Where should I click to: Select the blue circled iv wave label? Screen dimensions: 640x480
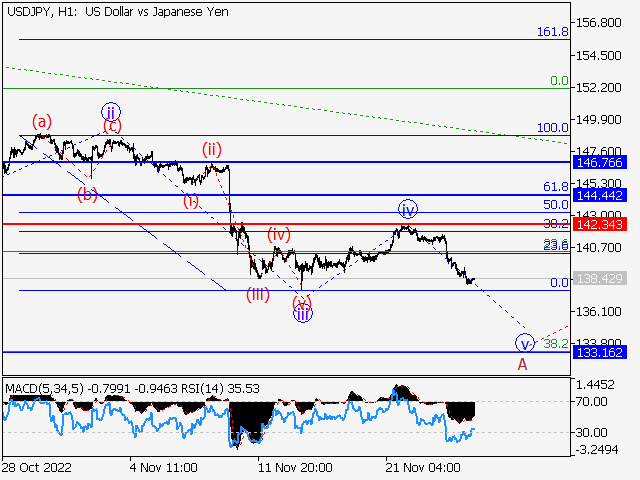(408, 209)
